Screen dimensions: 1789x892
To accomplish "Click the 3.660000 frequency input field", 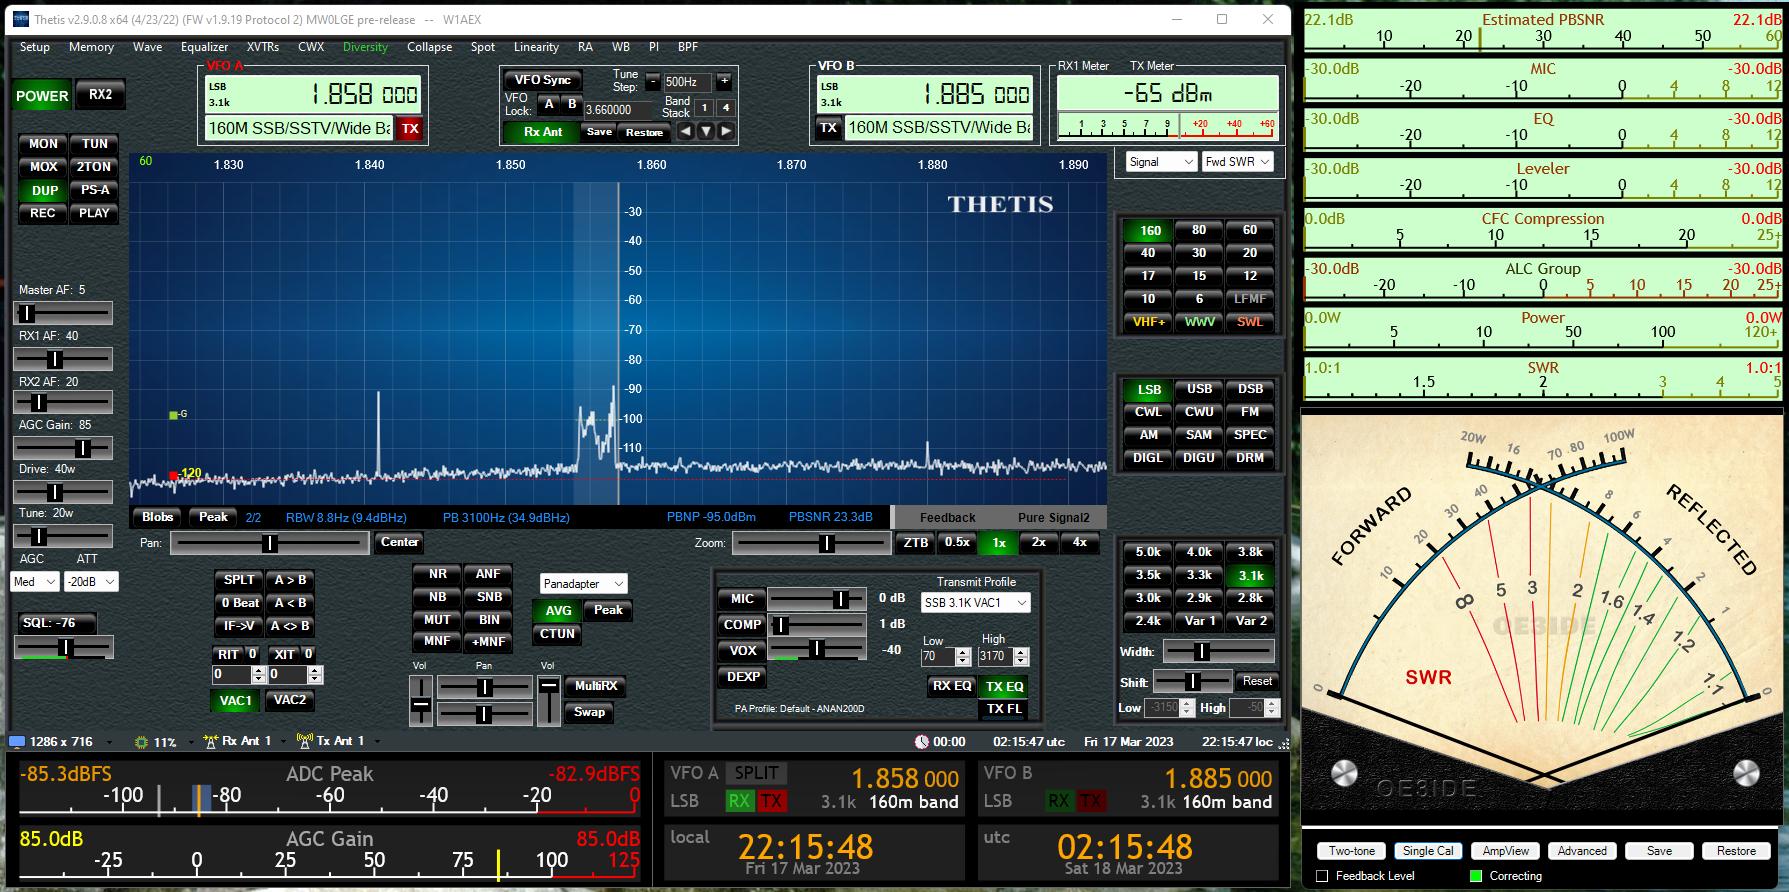I will [620, 110].
